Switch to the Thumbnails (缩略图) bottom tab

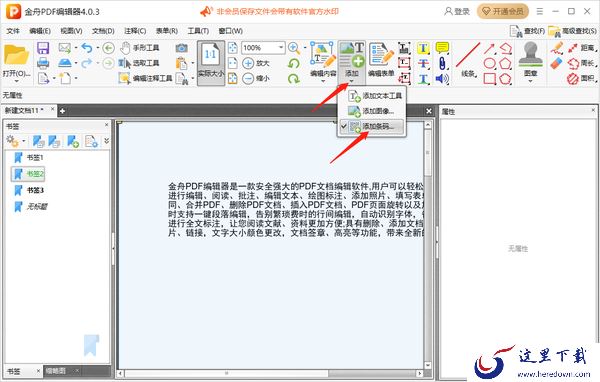(61, 371)
